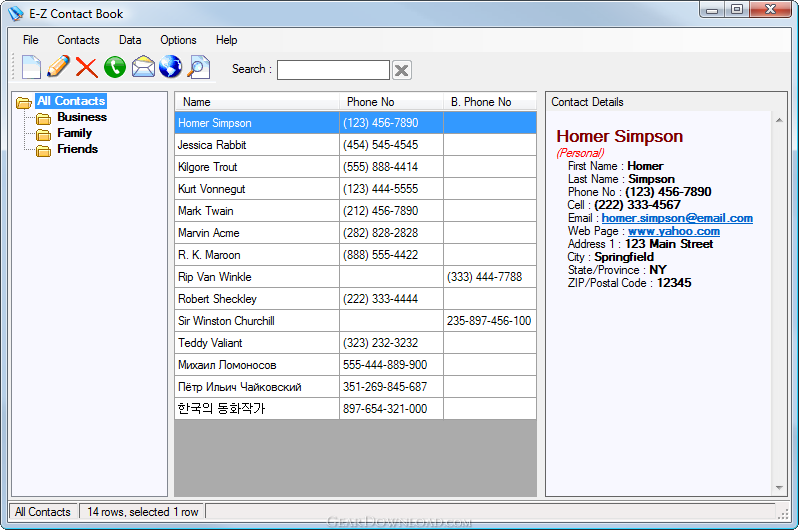Select the Rip Van Winkle row
799x530 pixels.
point(355,277)
